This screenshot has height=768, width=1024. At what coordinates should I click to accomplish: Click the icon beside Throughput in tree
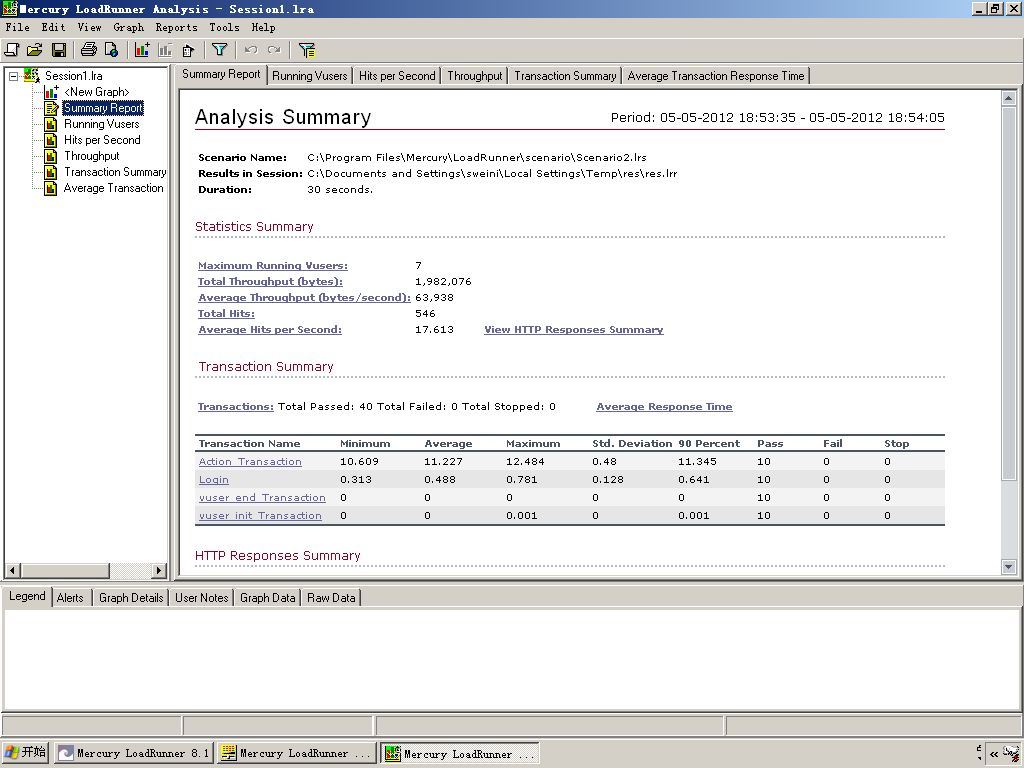point(51,156)
